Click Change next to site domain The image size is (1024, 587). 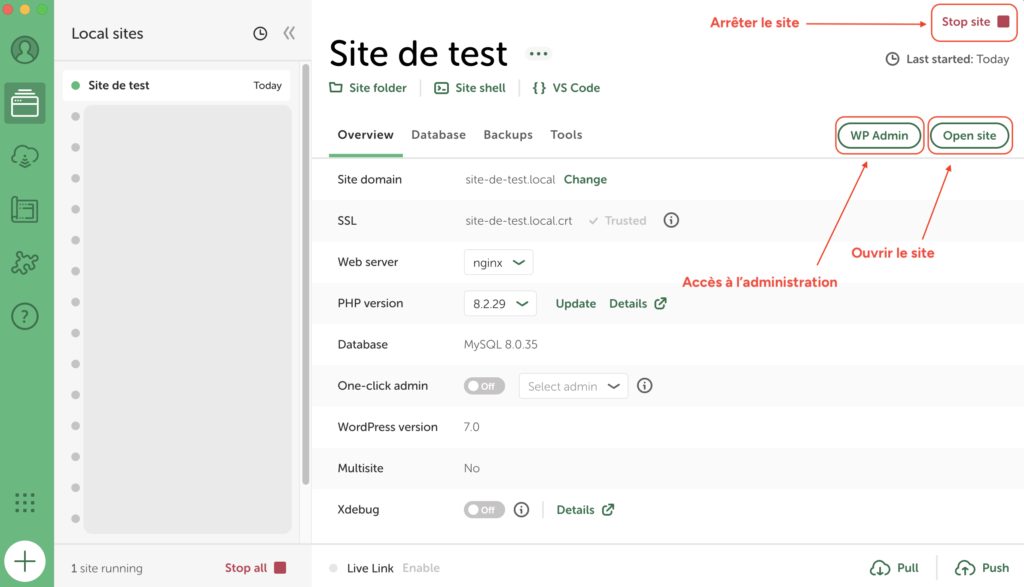pyautogui.click(x=585, y=180)
